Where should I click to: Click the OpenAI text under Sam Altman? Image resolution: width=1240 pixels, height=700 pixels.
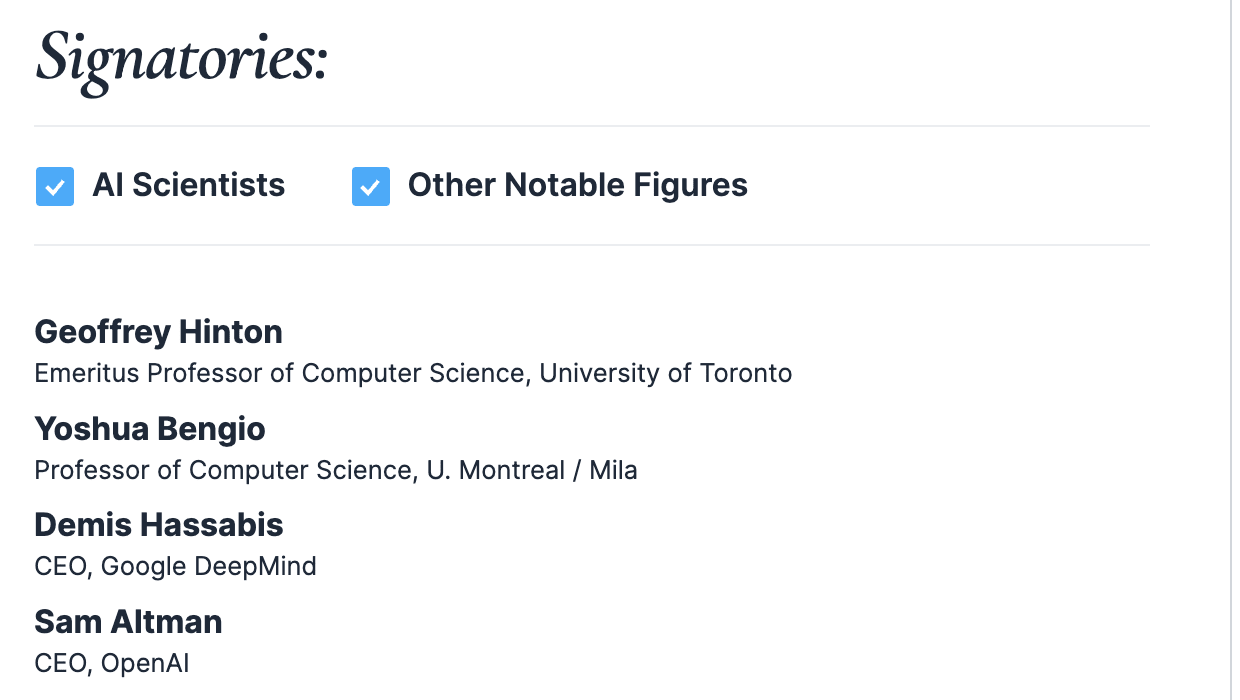(x=145, y=664)
